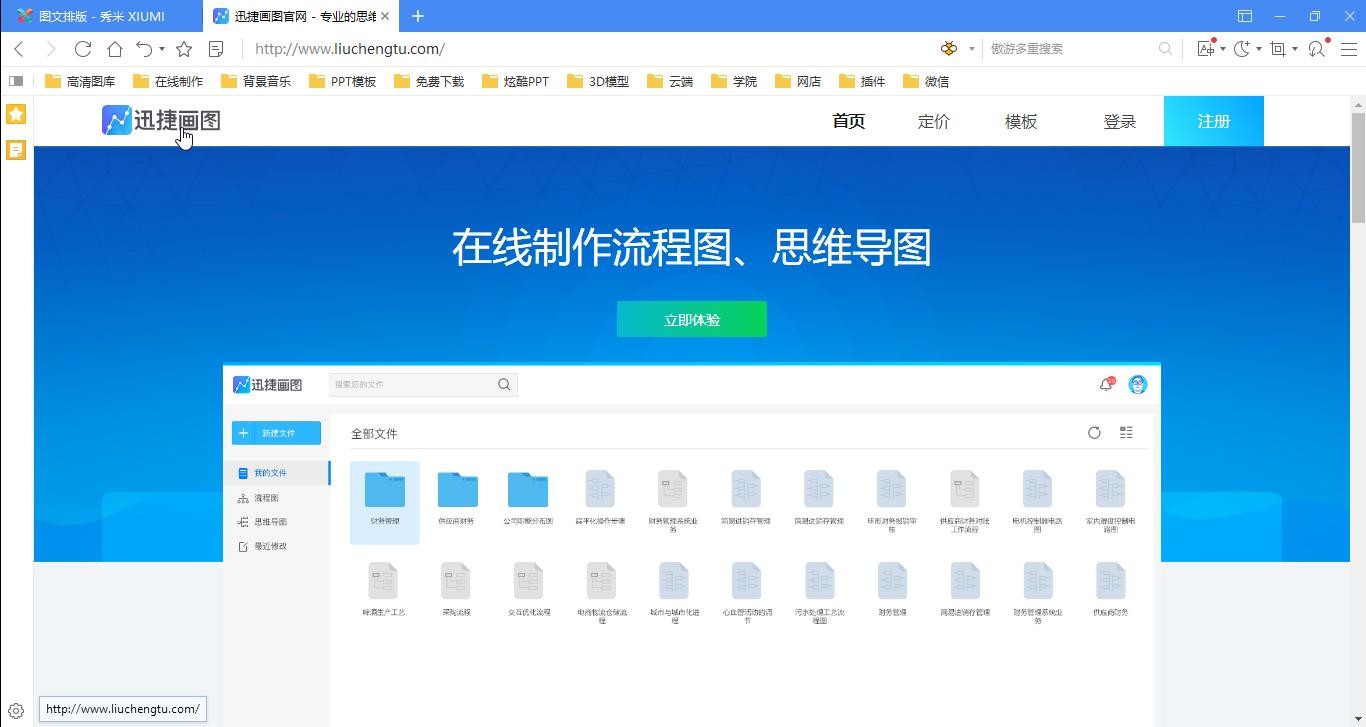Click the settings gear at bottom left
Viewport: 1366px width, 727px height.
tap(16, 711)
